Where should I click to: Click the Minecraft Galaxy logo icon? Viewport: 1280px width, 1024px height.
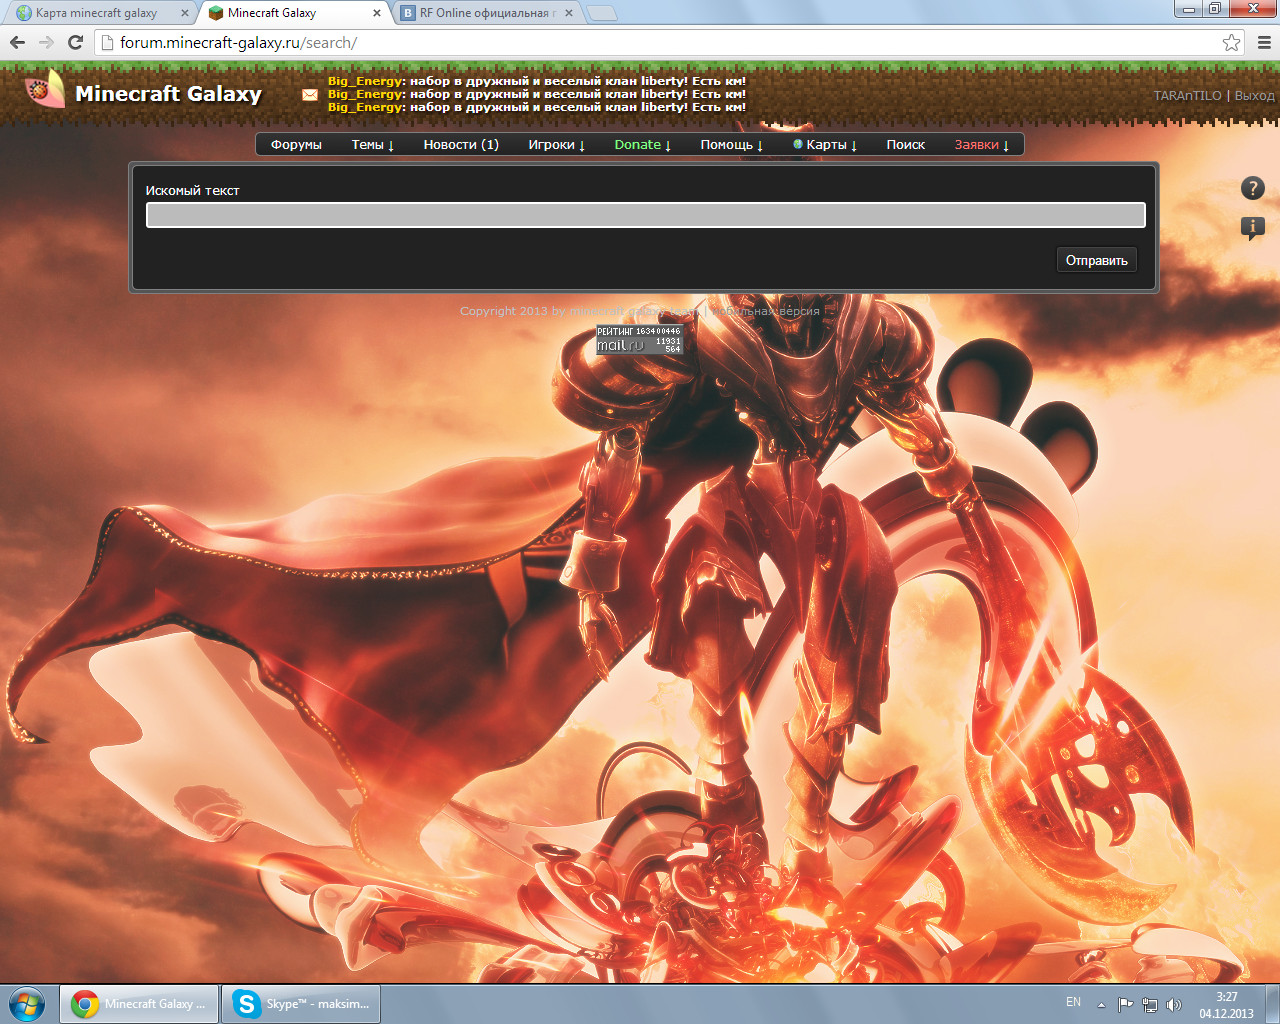45,90
